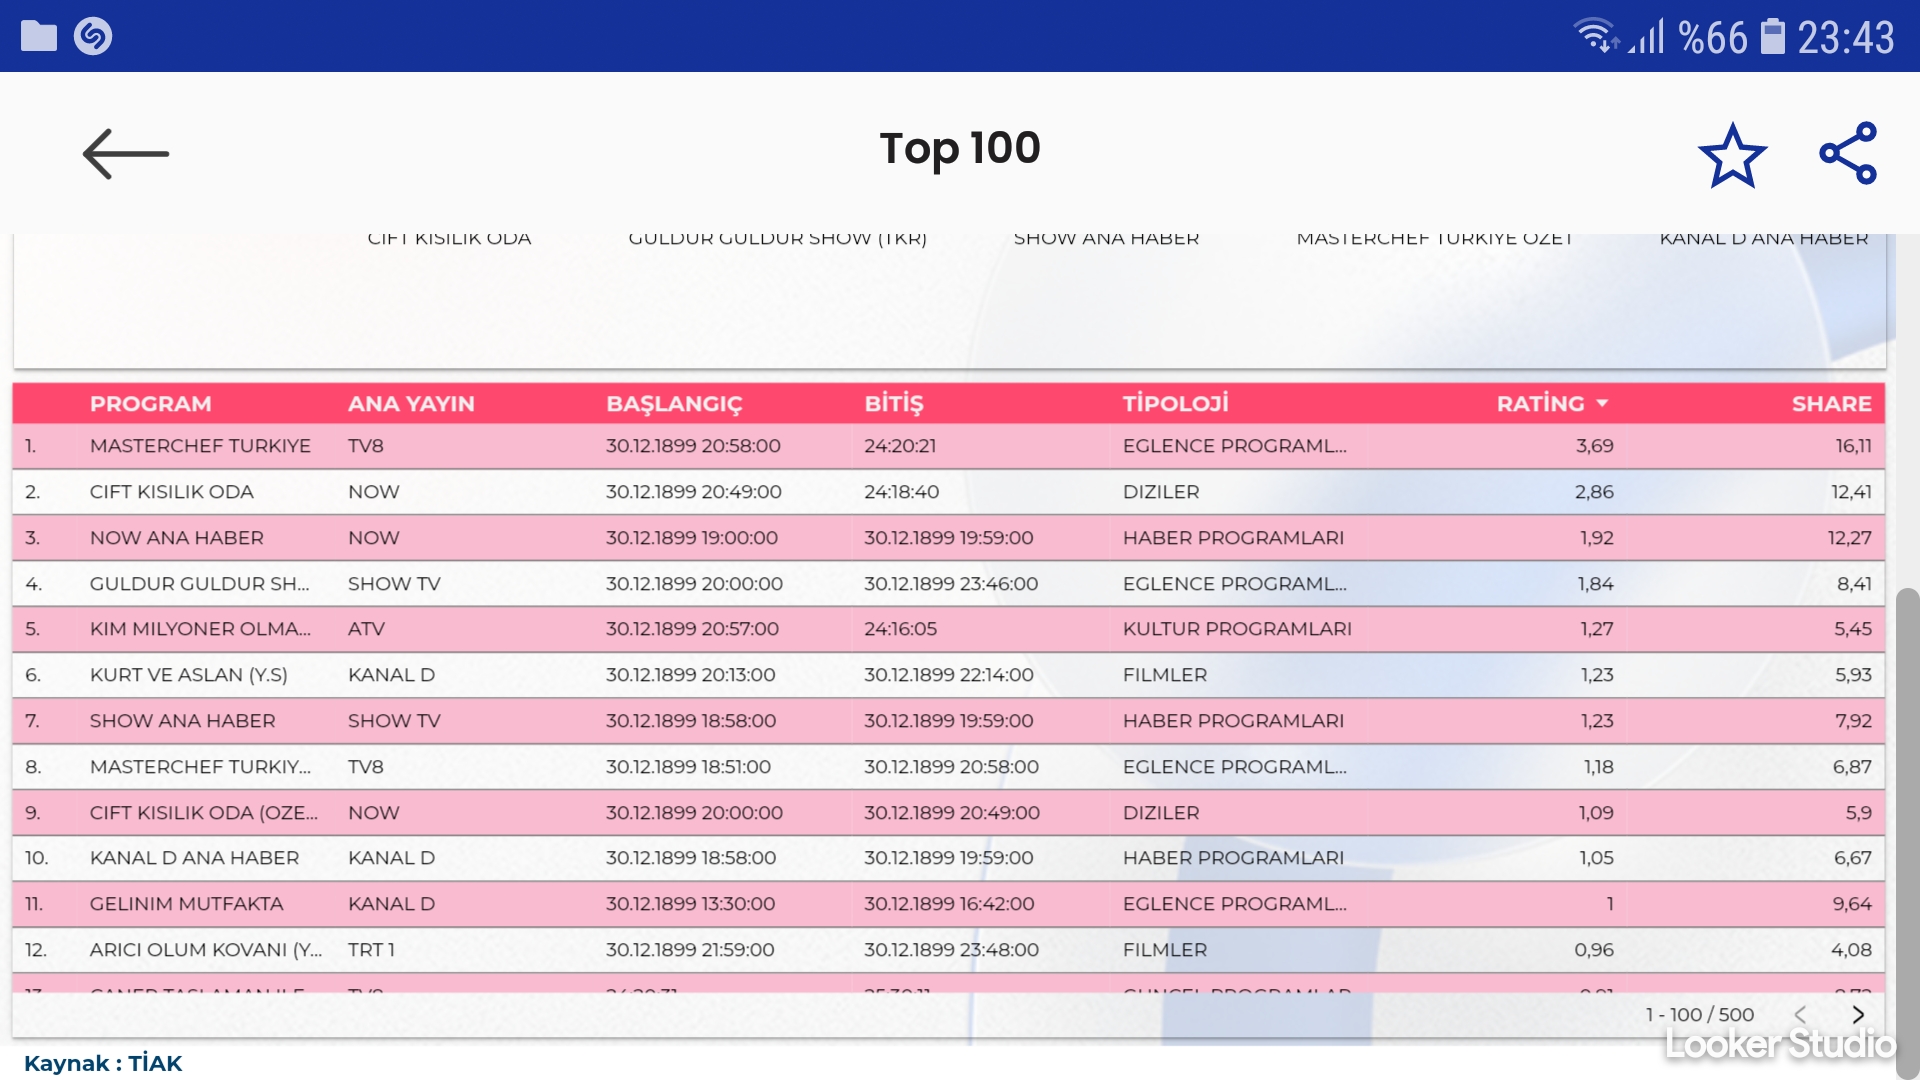
Task: Click the BİTİŞ column header
Action: [x=893, y=404]
